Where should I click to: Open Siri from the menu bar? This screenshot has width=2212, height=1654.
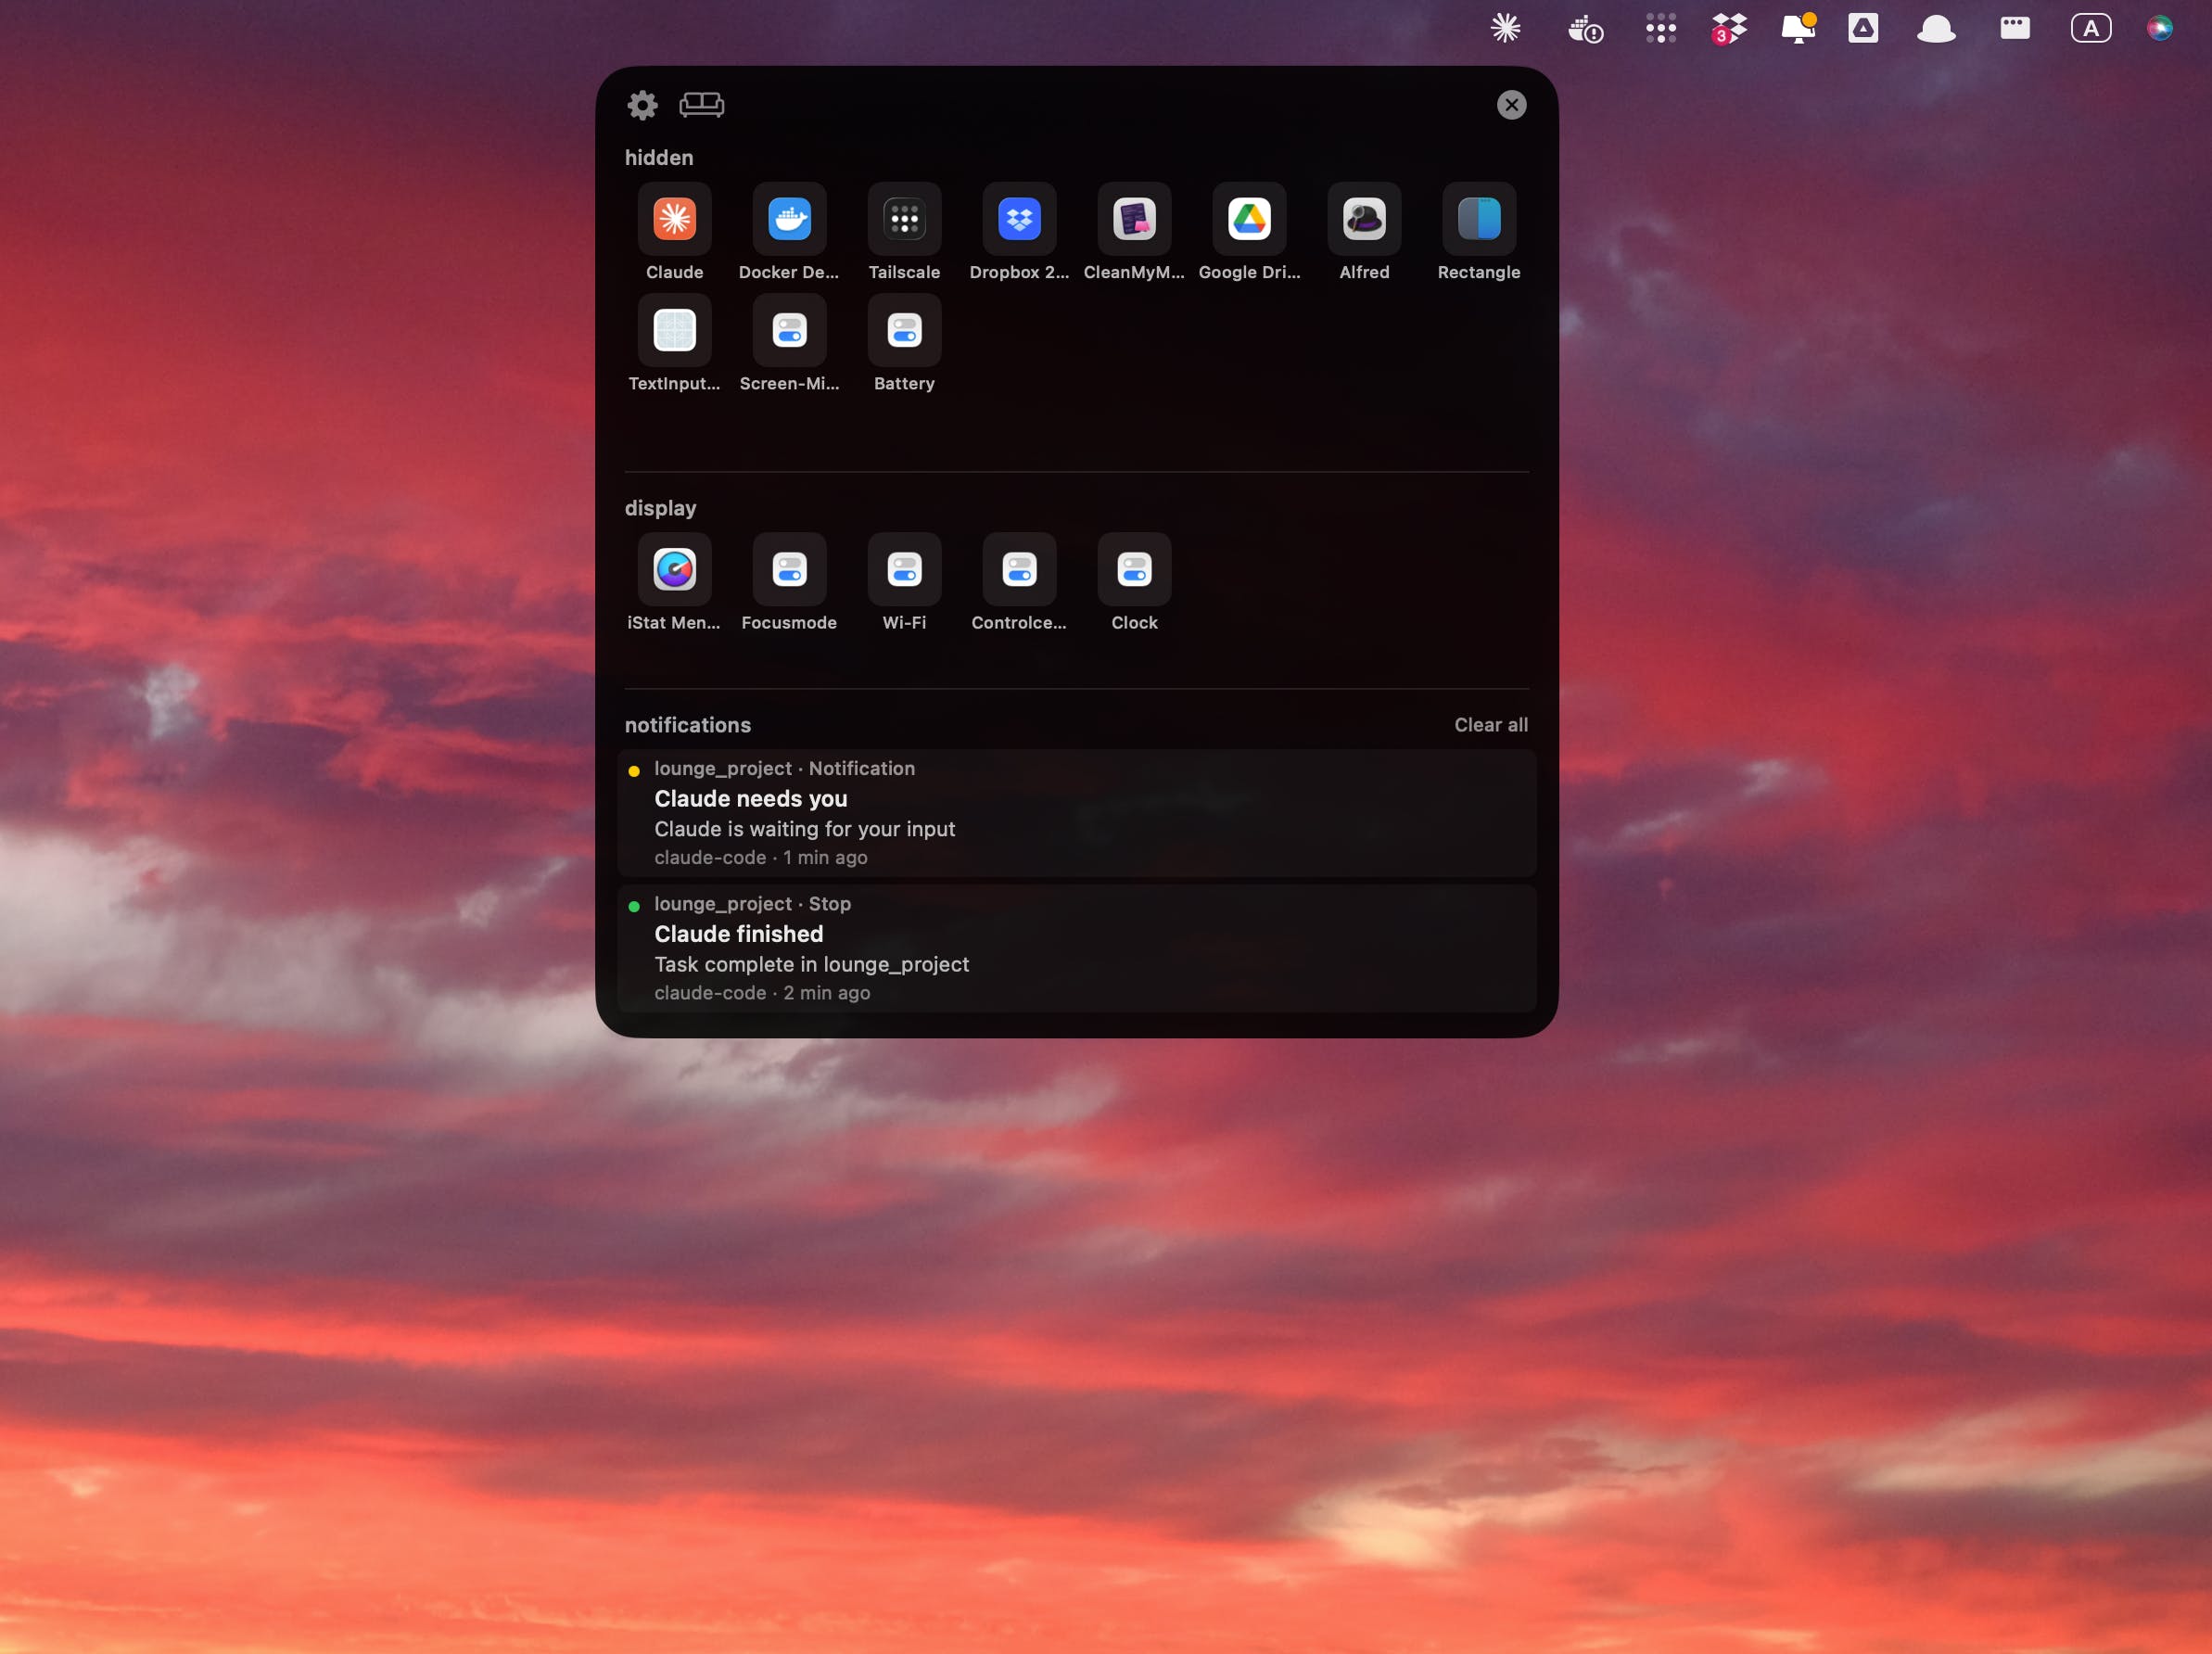click(2159, 28)
